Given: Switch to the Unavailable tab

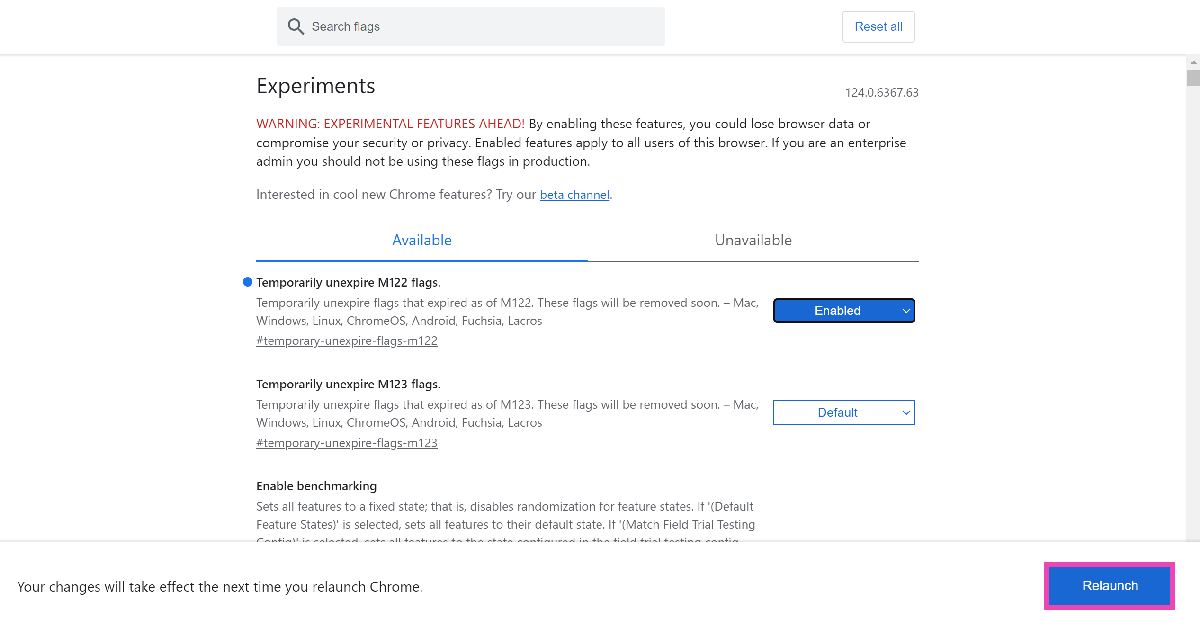Looking at the screenshot, I should [753, 240].
